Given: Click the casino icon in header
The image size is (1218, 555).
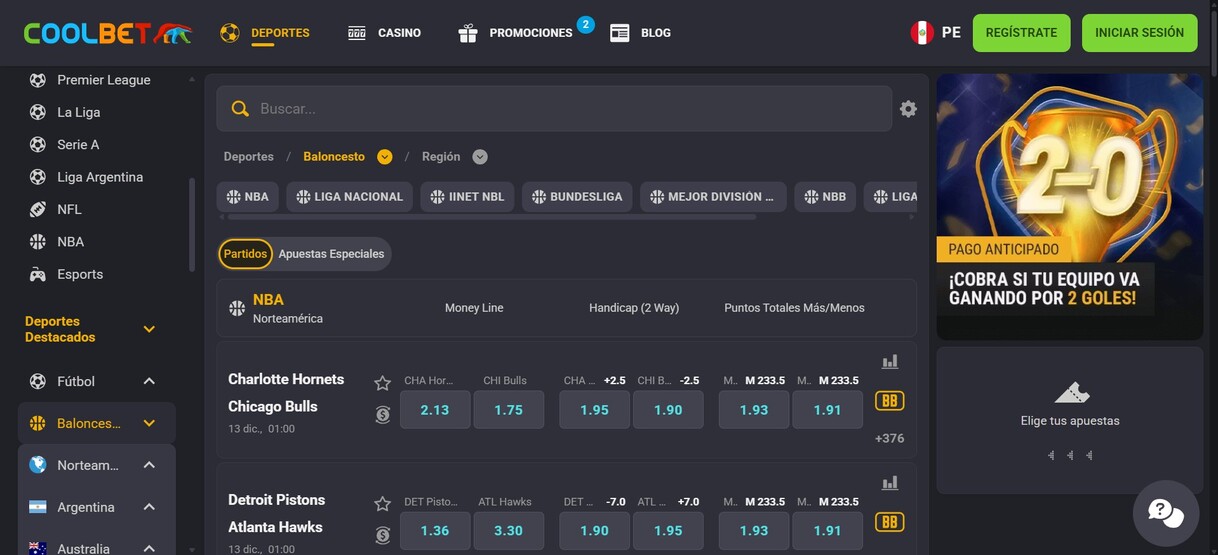Looking at the screenshot, I should tap(357, 33).
